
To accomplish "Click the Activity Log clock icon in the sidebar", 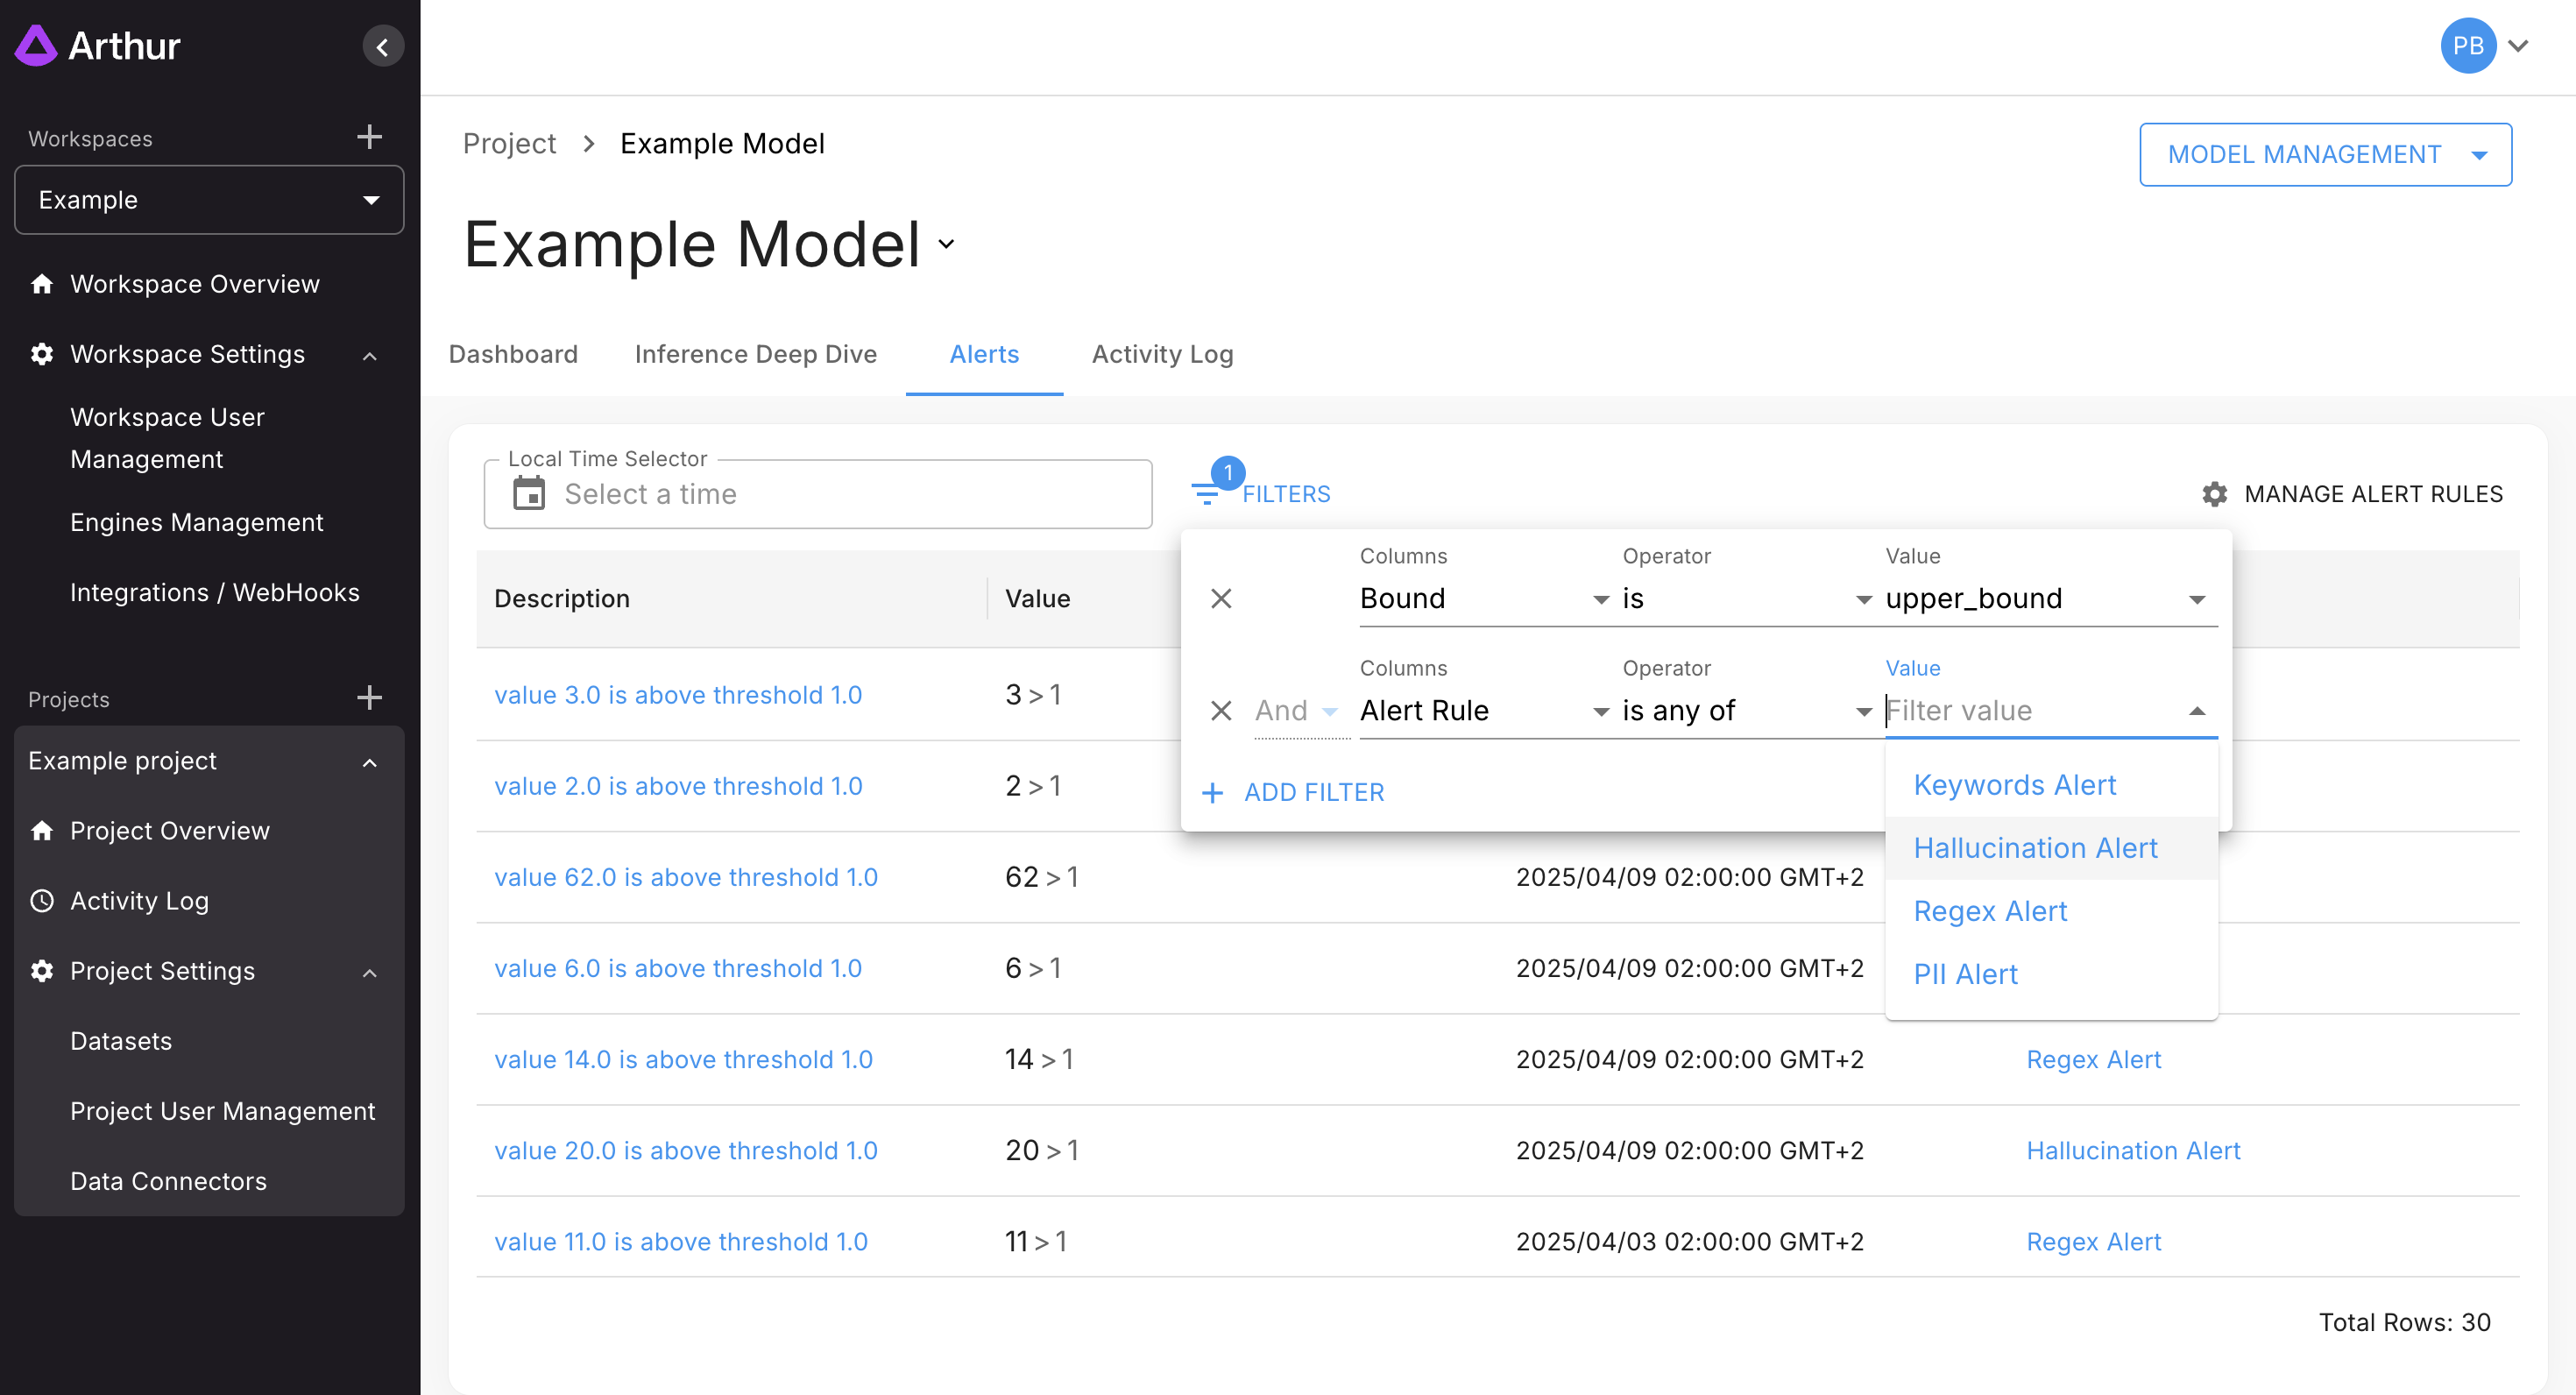I will click(x=42, y=901).
